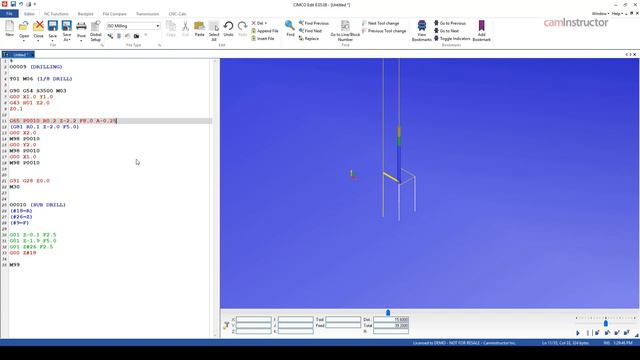The height and width of the screenshot is (360, 640).
Task: Open the Find magnifier tool
Action: coord(290,29)
